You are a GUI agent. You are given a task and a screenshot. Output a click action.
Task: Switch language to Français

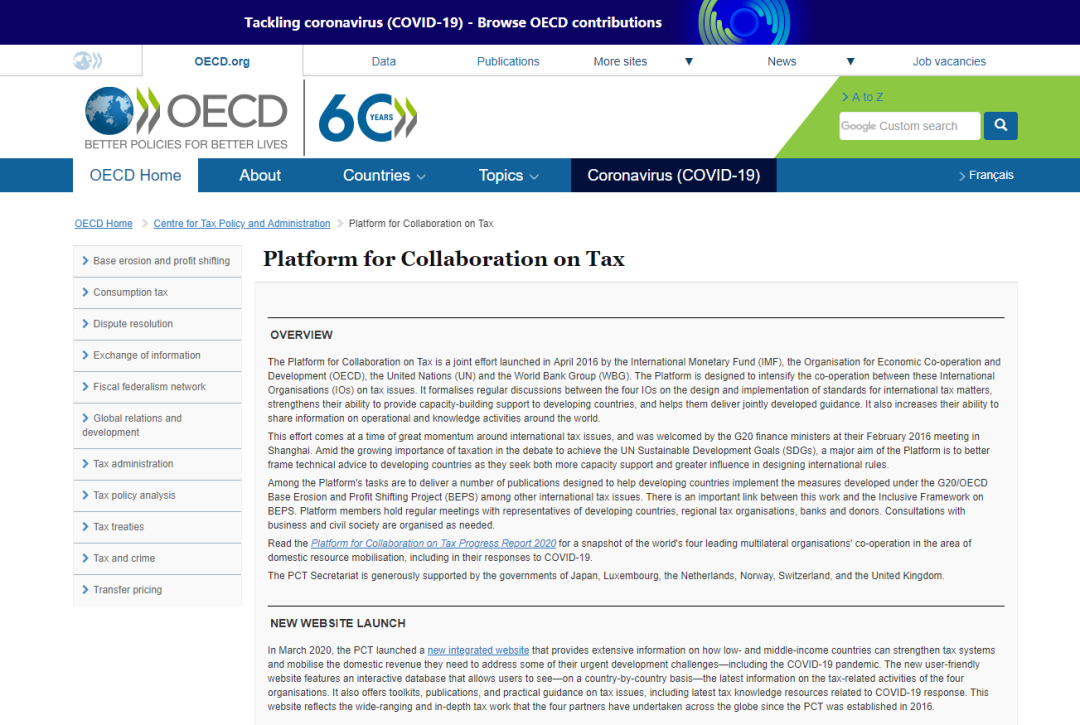click(x=986, y=176)
